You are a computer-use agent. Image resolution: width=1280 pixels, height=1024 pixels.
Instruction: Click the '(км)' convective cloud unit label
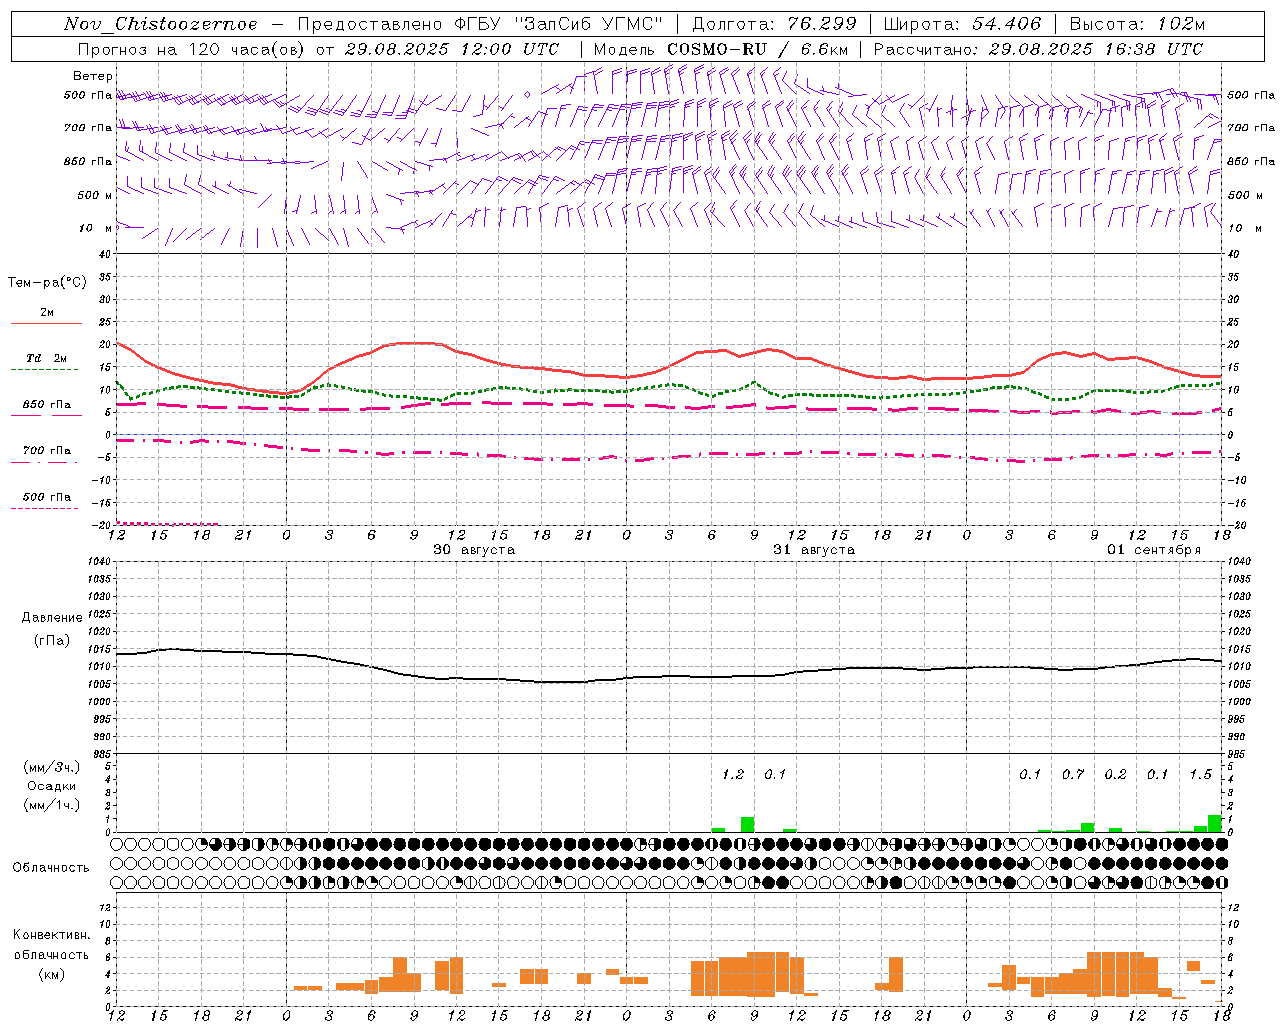[51, 974]
